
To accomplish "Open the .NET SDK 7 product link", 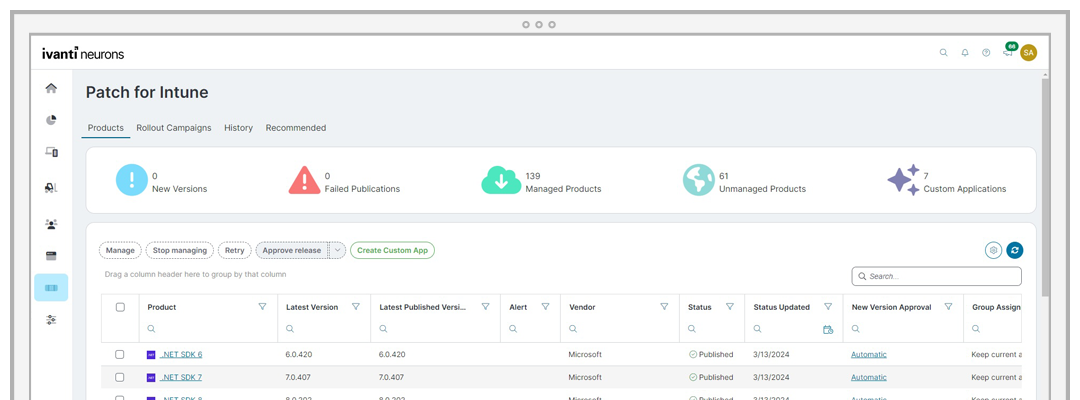I will pos(181,377).
